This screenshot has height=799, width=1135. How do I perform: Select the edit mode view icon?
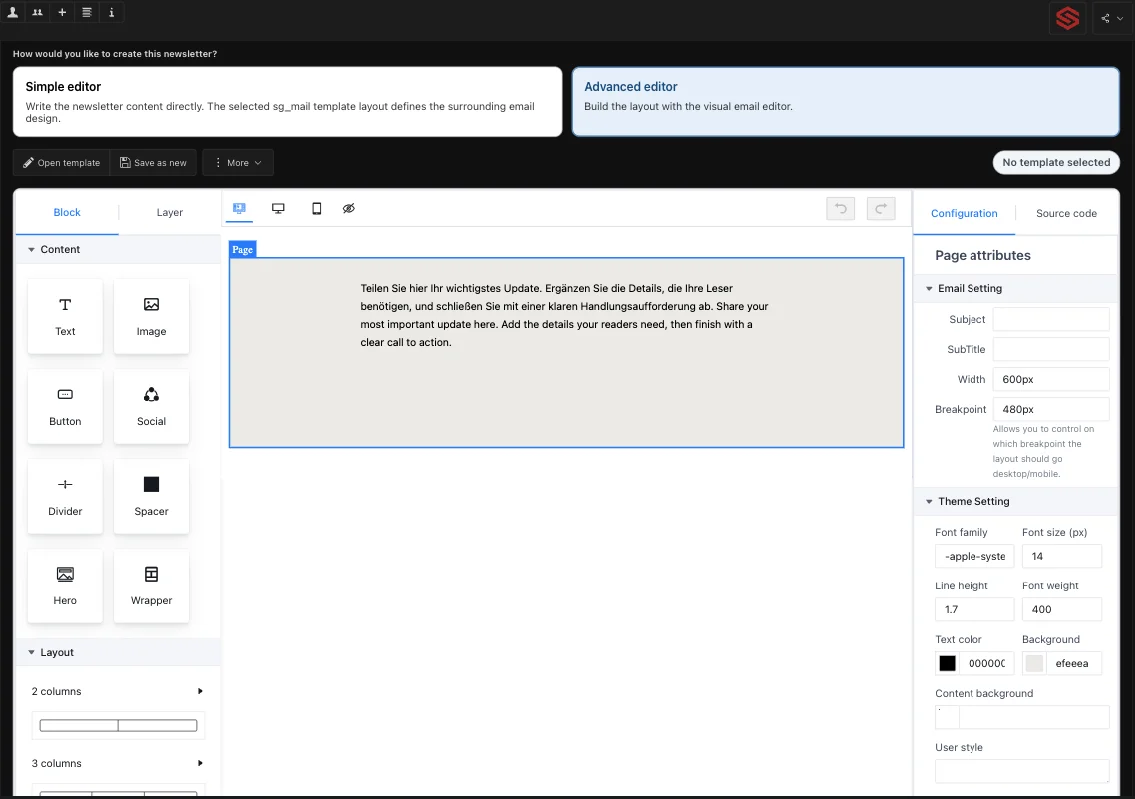[x=239, y=208]
